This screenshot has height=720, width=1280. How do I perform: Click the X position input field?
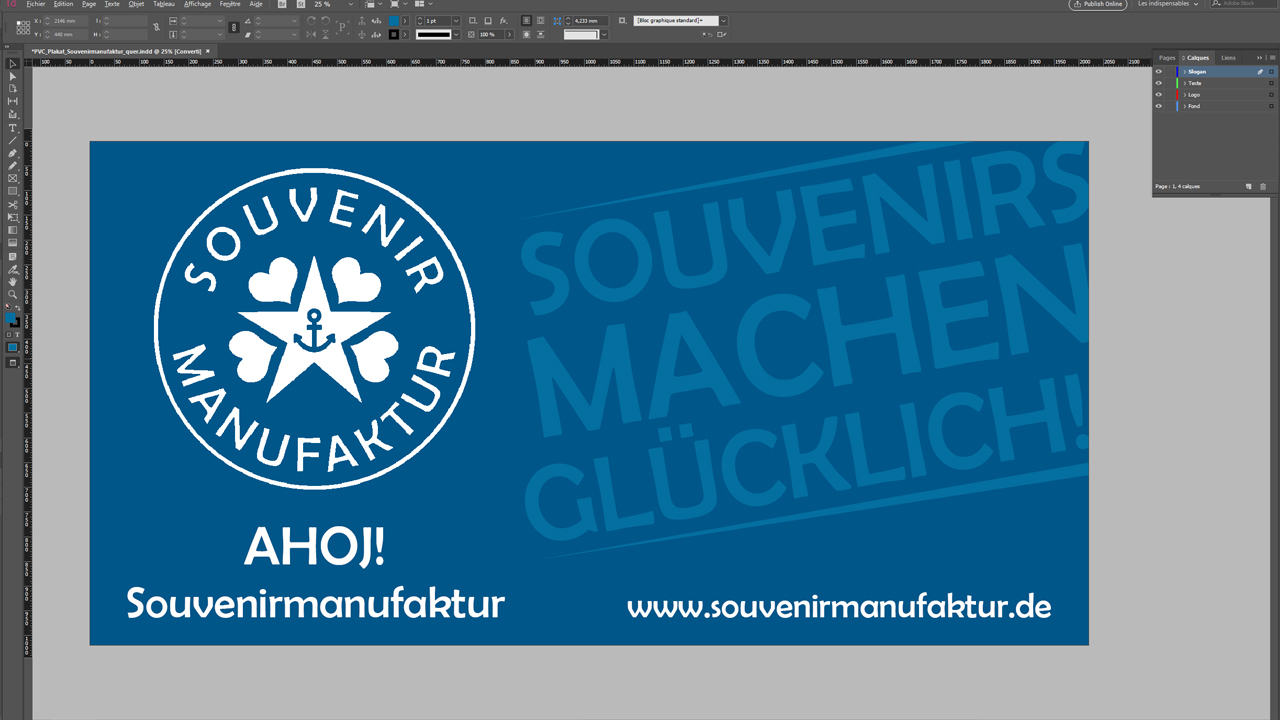coord(68,21)
